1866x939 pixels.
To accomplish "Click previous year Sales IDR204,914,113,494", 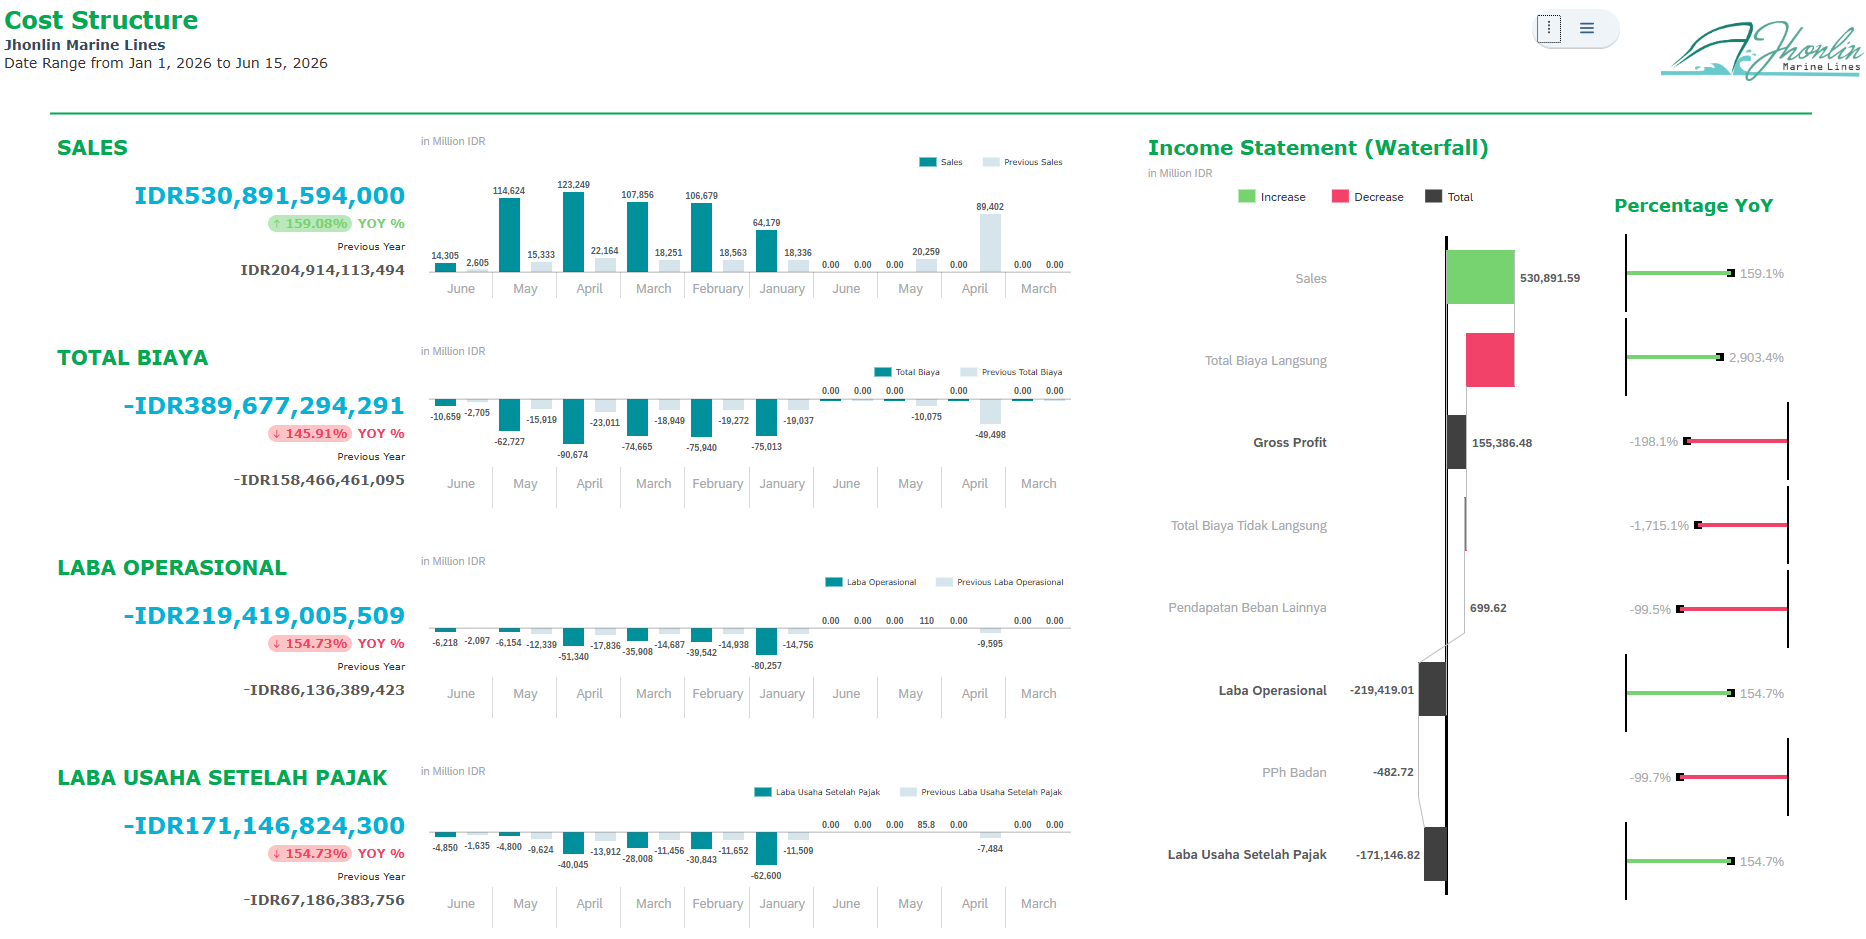I will (x=323, y=270).
